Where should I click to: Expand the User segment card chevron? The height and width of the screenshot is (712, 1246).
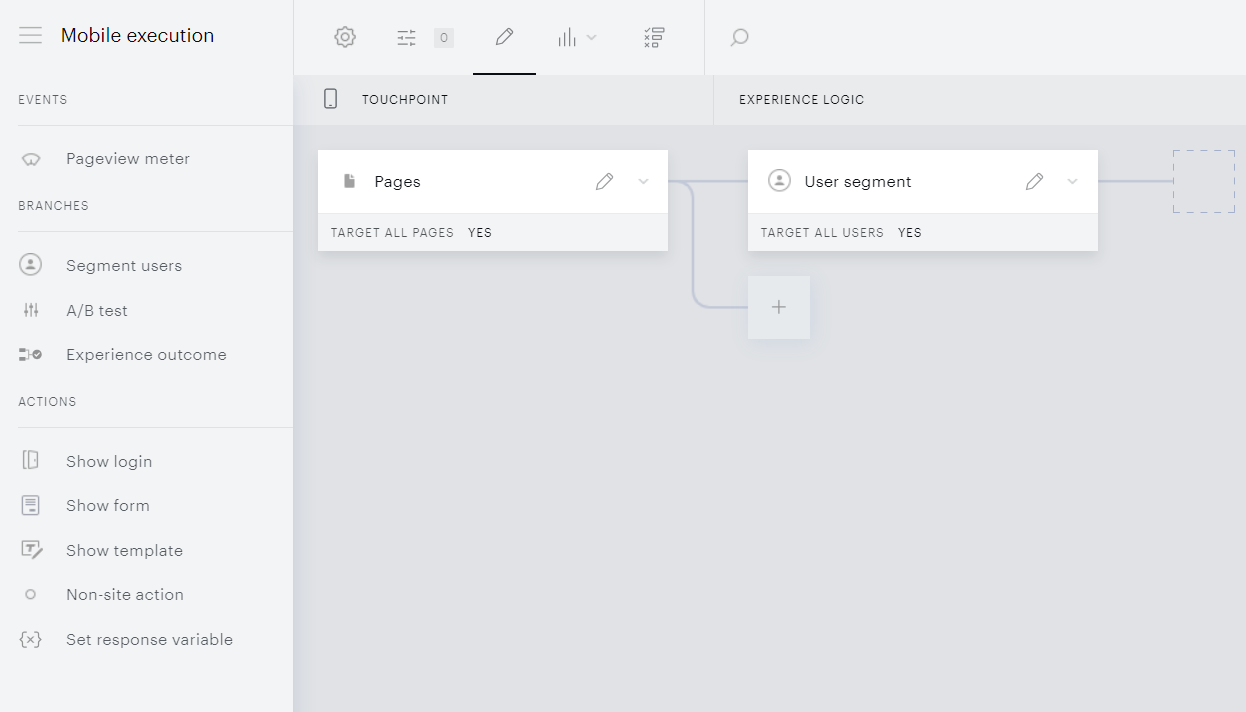click(x=1072, y=181)
